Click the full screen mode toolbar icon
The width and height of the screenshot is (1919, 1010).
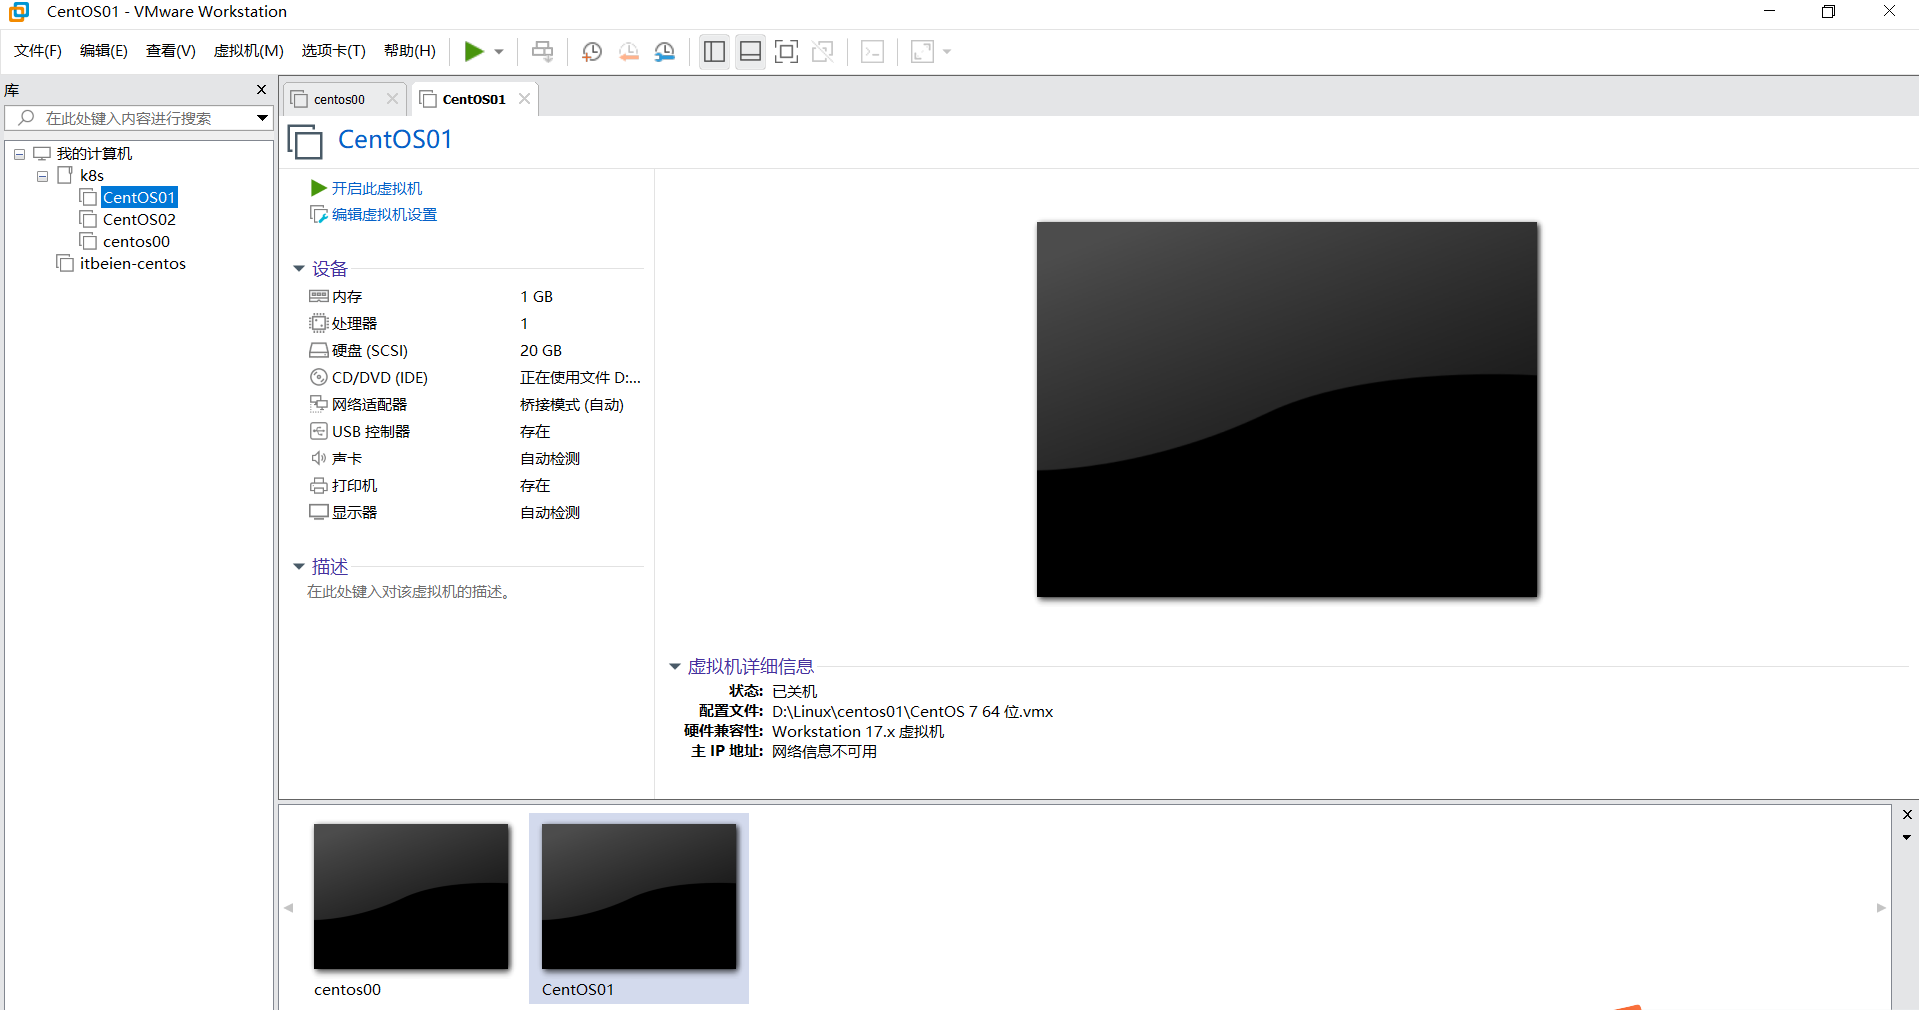point(787,51)
